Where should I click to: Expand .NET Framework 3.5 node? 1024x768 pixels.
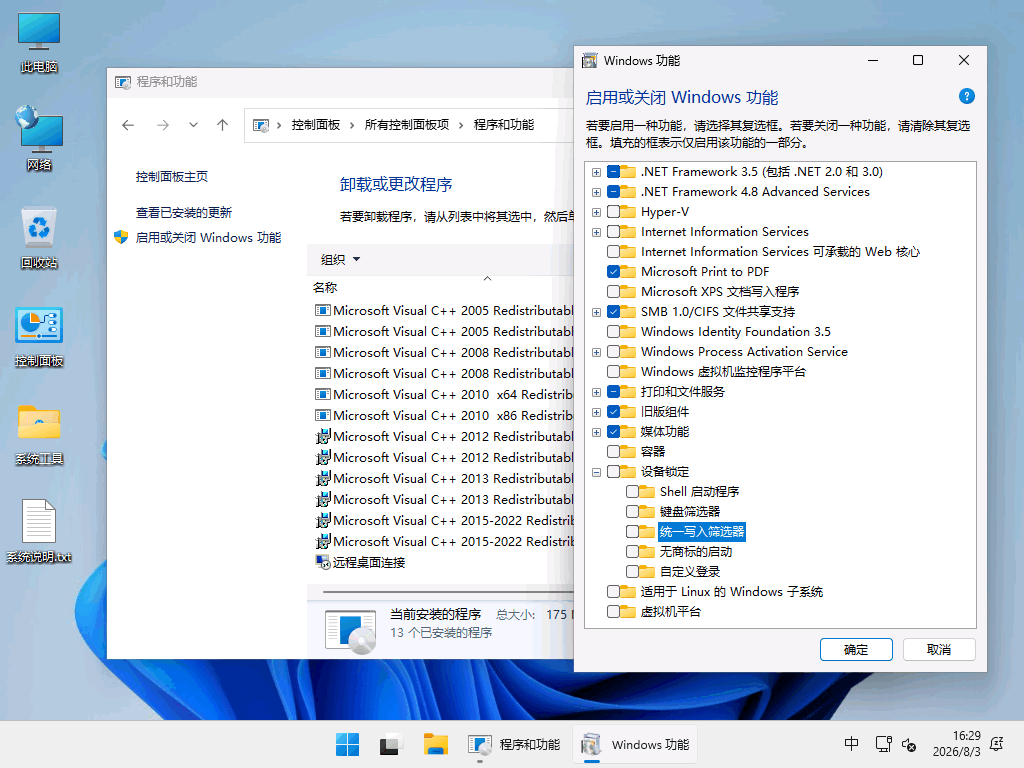click(596, 172)
